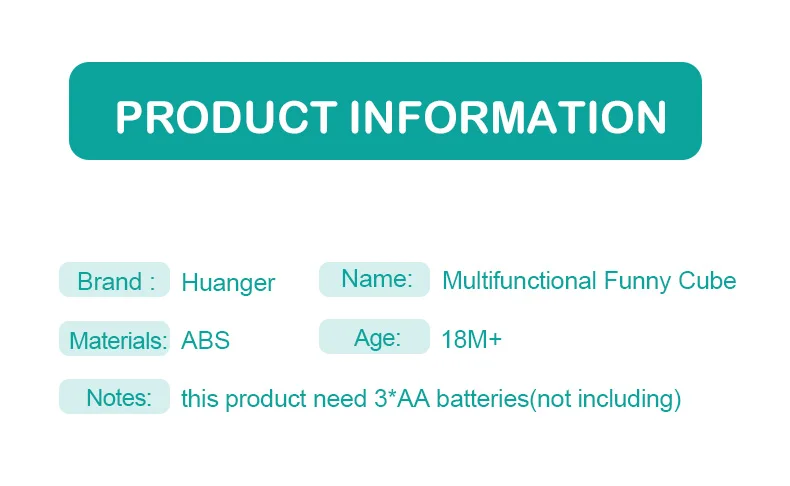
Task: Click the Huanger brand name
Action: click(228, 283)
